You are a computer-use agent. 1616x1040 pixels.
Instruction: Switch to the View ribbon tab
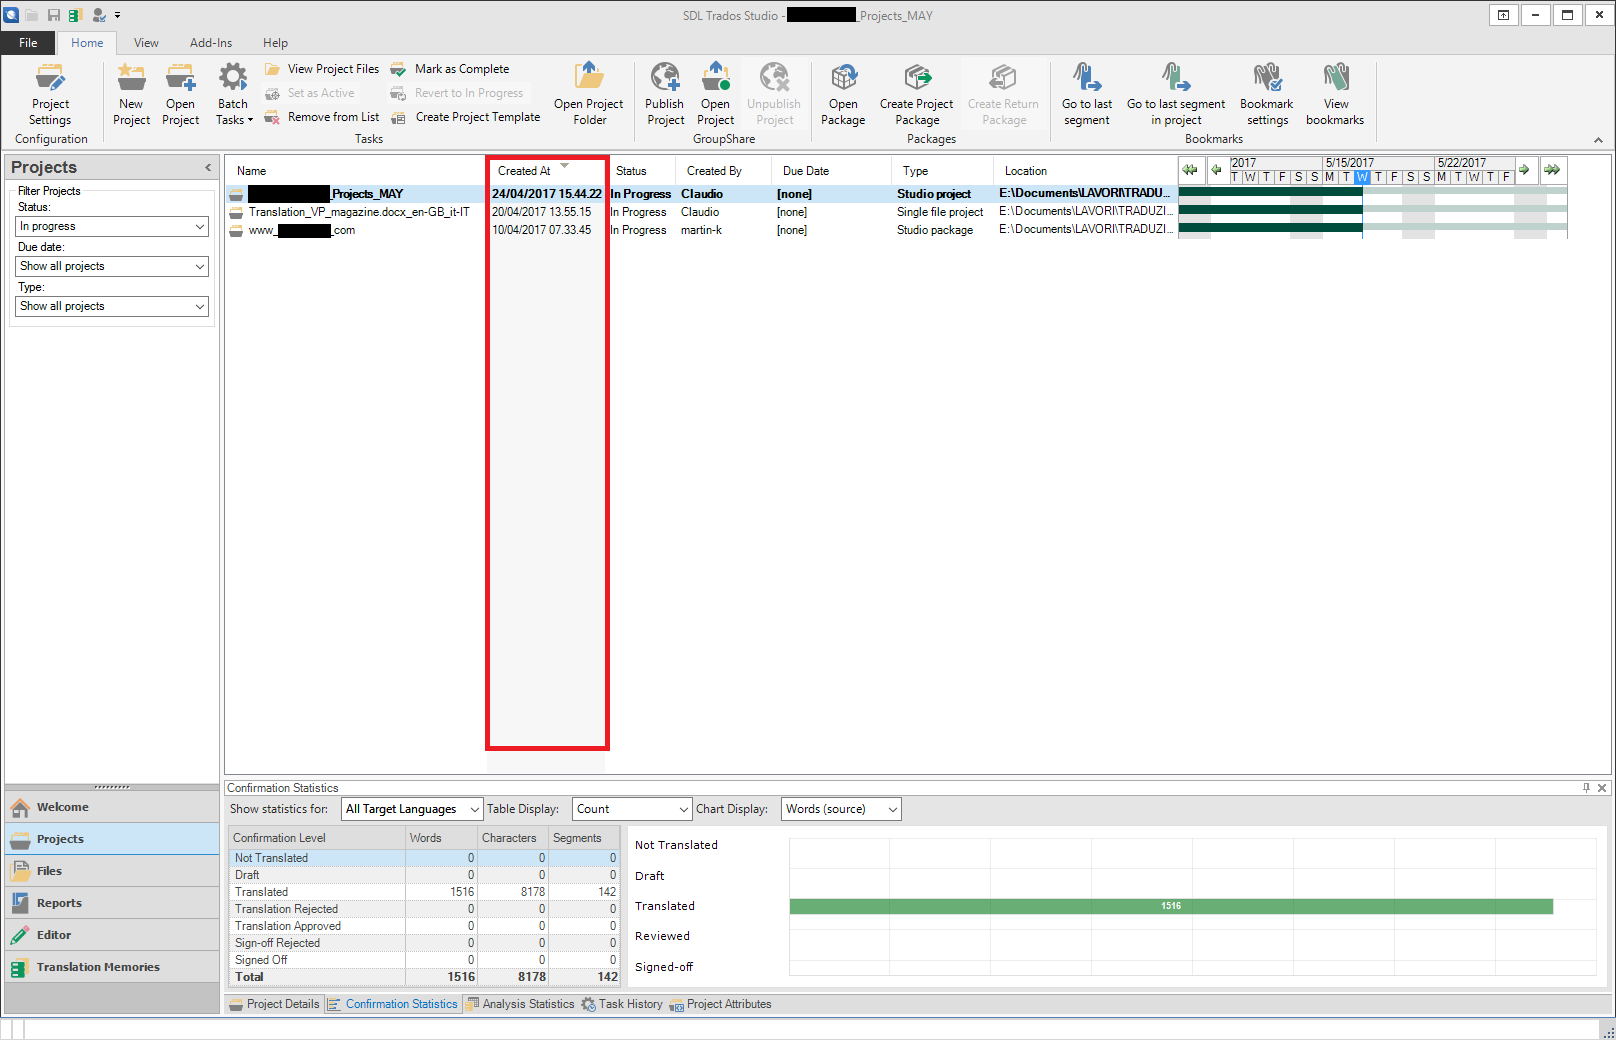coord(146,43)
